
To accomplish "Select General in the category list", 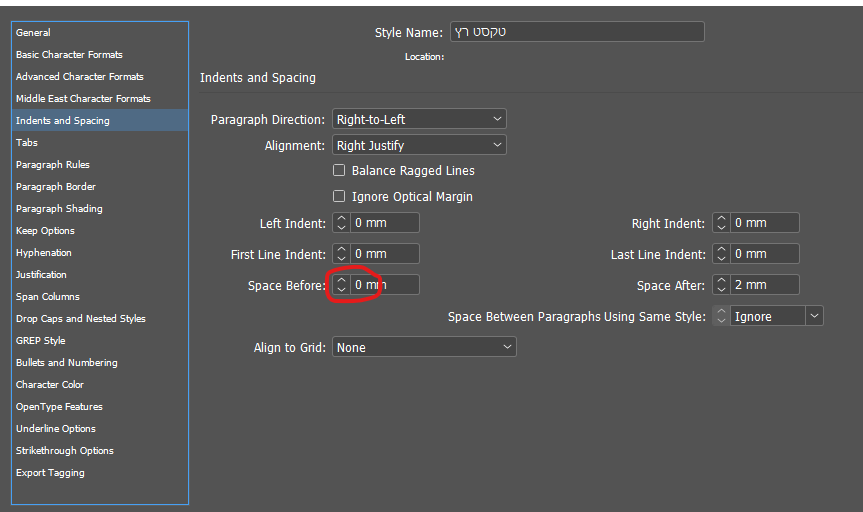I will point(34,33).
